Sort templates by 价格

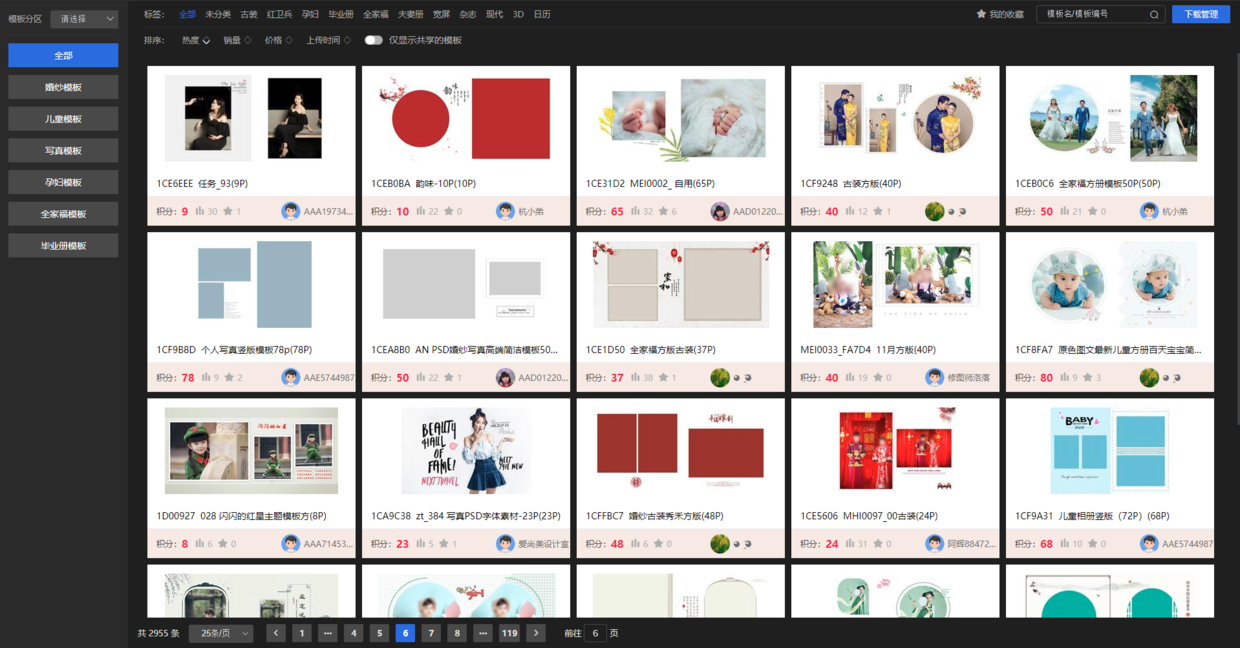[278, 41]
